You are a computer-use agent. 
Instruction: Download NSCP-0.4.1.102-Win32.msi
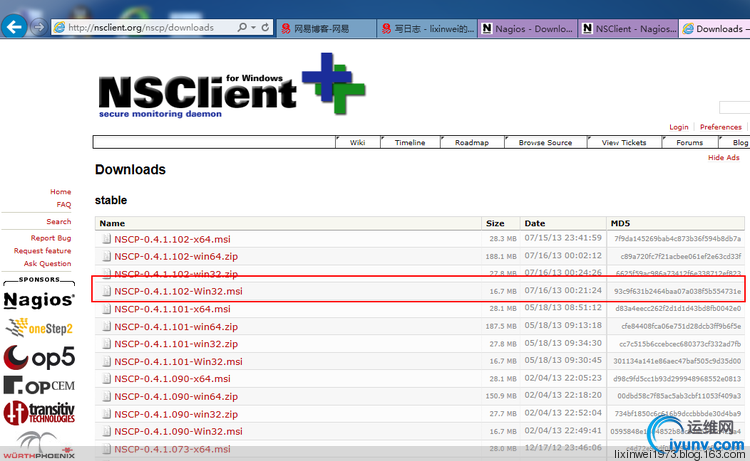(x=178, y=291)
